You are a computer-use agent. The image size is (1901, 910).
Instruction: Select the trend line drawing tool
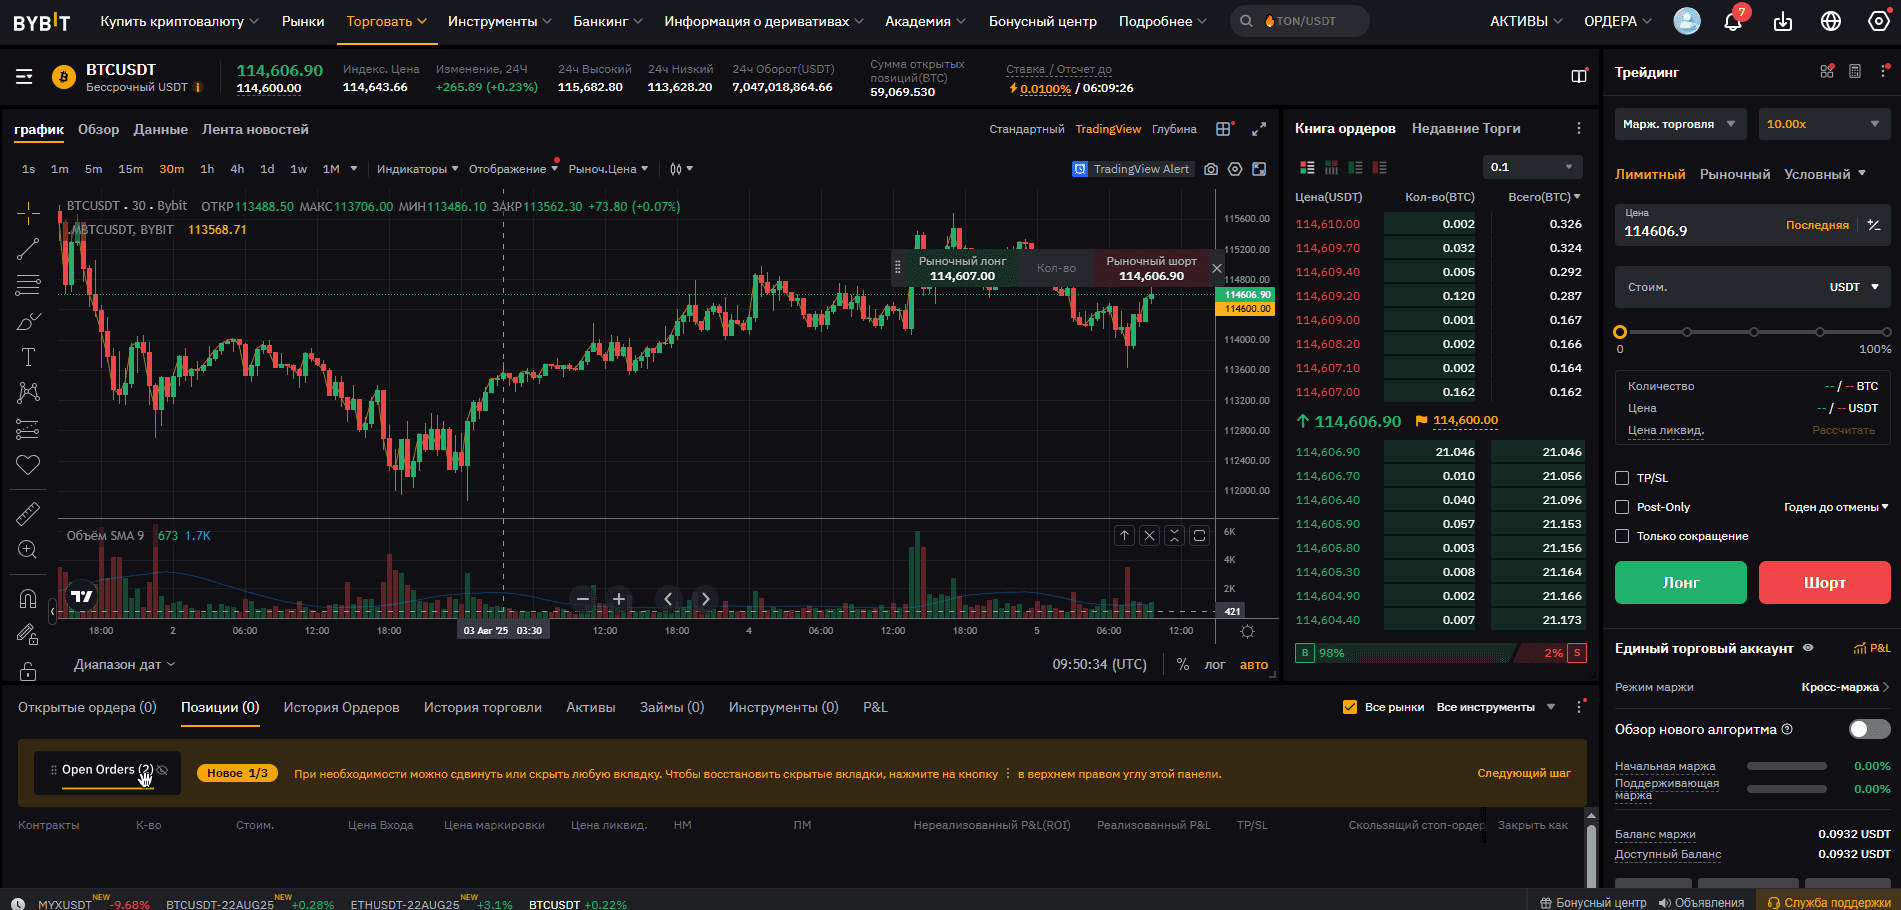click(x=28, y=249)
